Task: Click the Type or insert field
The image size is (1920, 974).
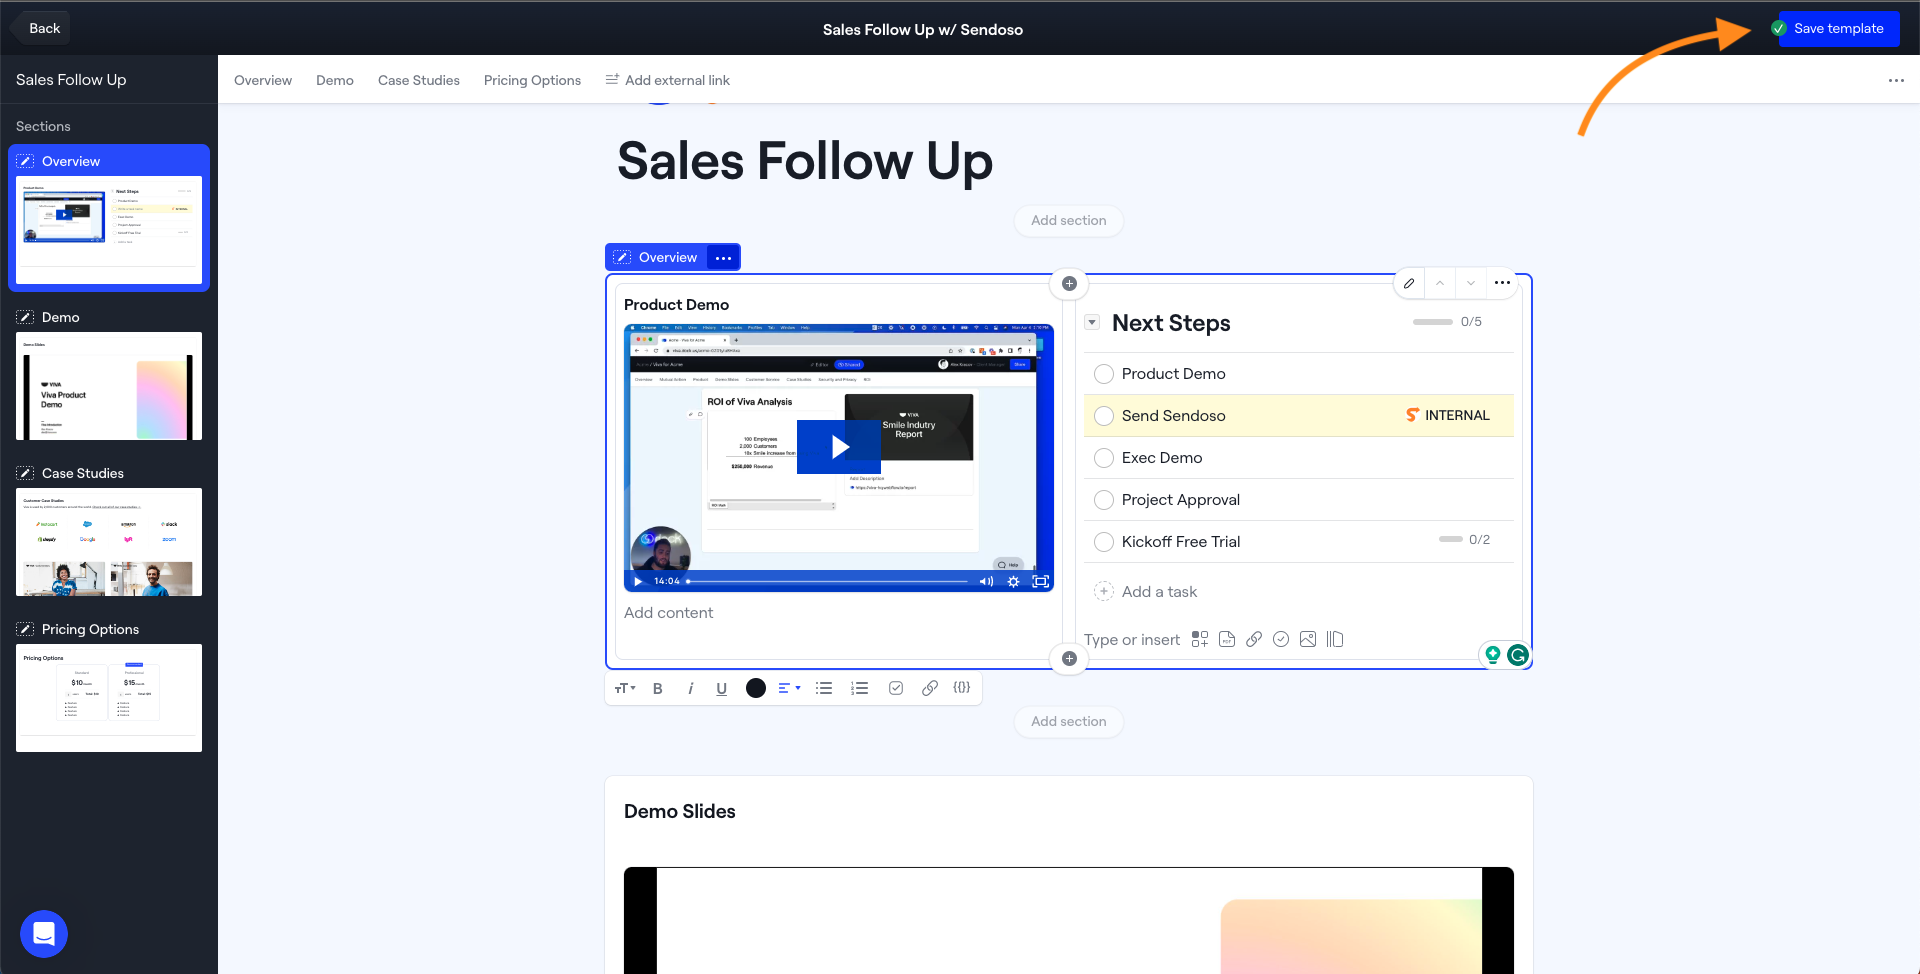Action: pos(1132,640)
